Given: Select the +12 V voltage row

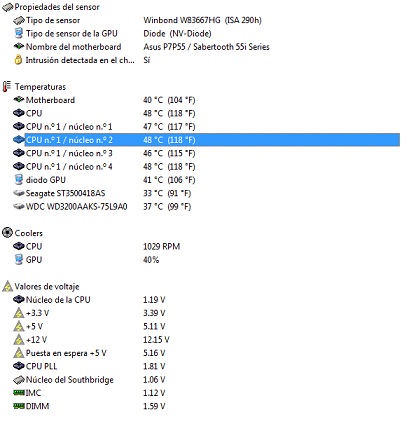Looking at the screenshot, I should pyautogui.click(x=206, y=340).
